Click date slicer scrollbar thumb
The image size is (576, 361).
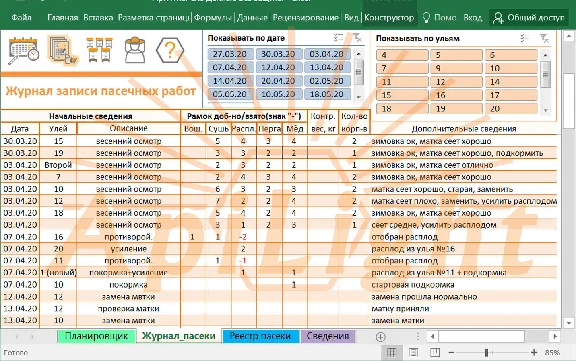tap(359, 72)
